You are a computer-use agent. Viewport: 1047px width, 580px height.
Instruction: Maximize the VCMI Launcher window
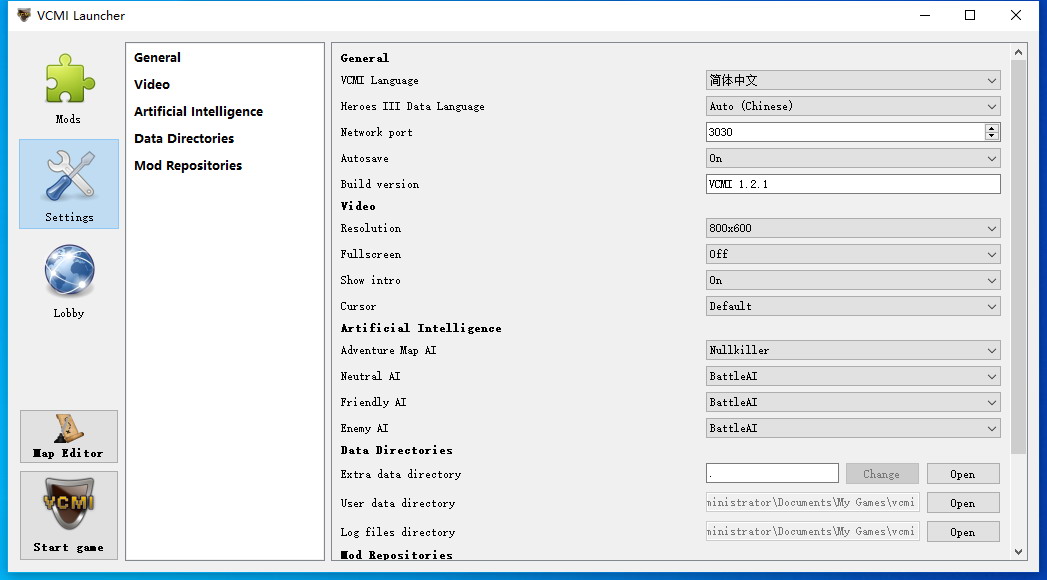[x=970, y=15]
